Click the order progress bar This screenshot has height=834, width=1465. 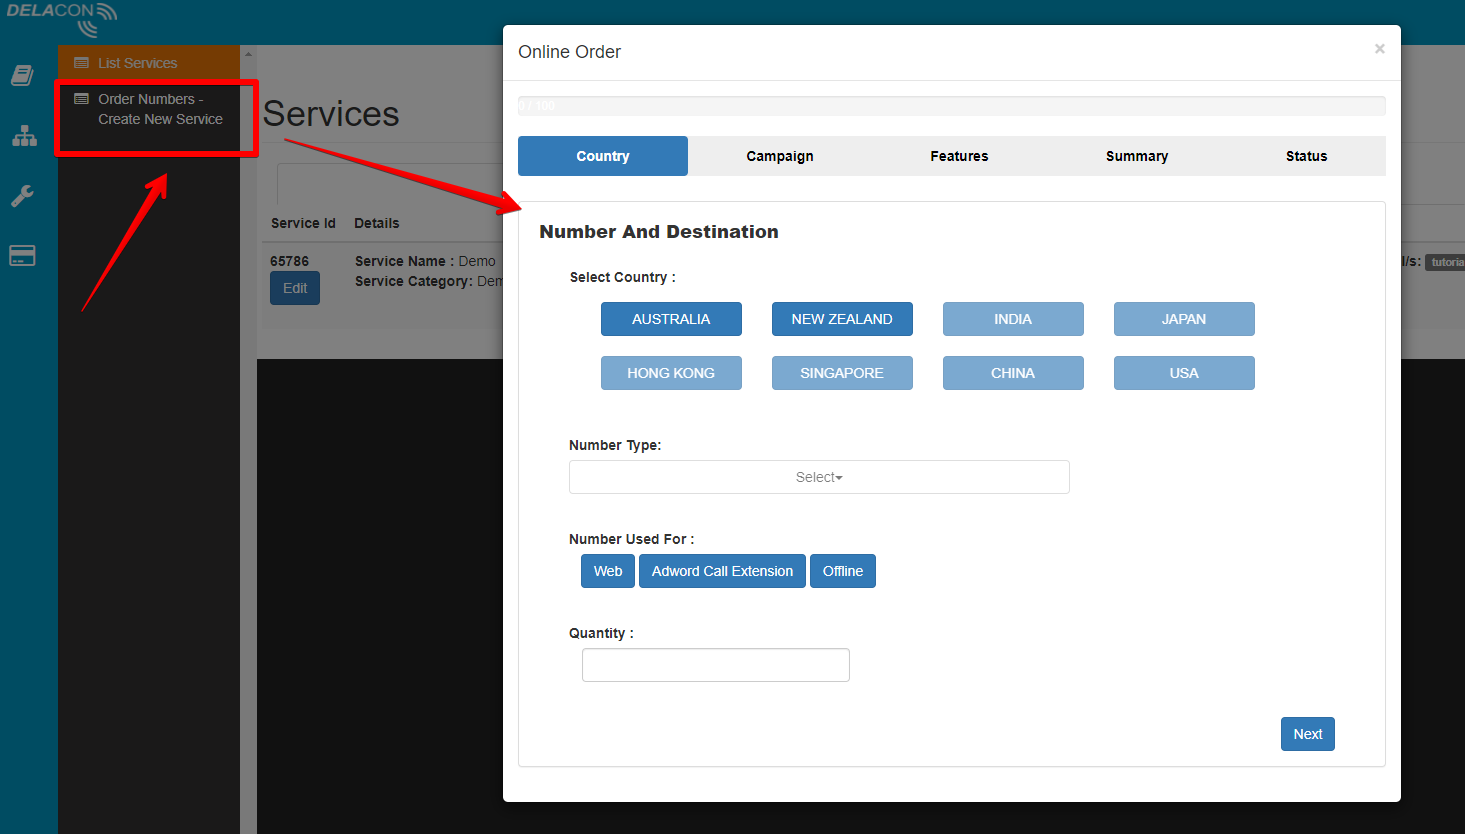(x=952, y=106)
